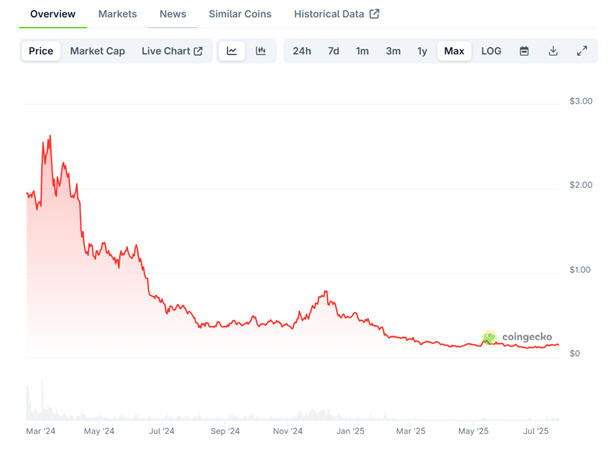Toggle the LOG scale option
Image resolution: width=616 pixels, height=453 pixels.
click(x=491, y=51)
